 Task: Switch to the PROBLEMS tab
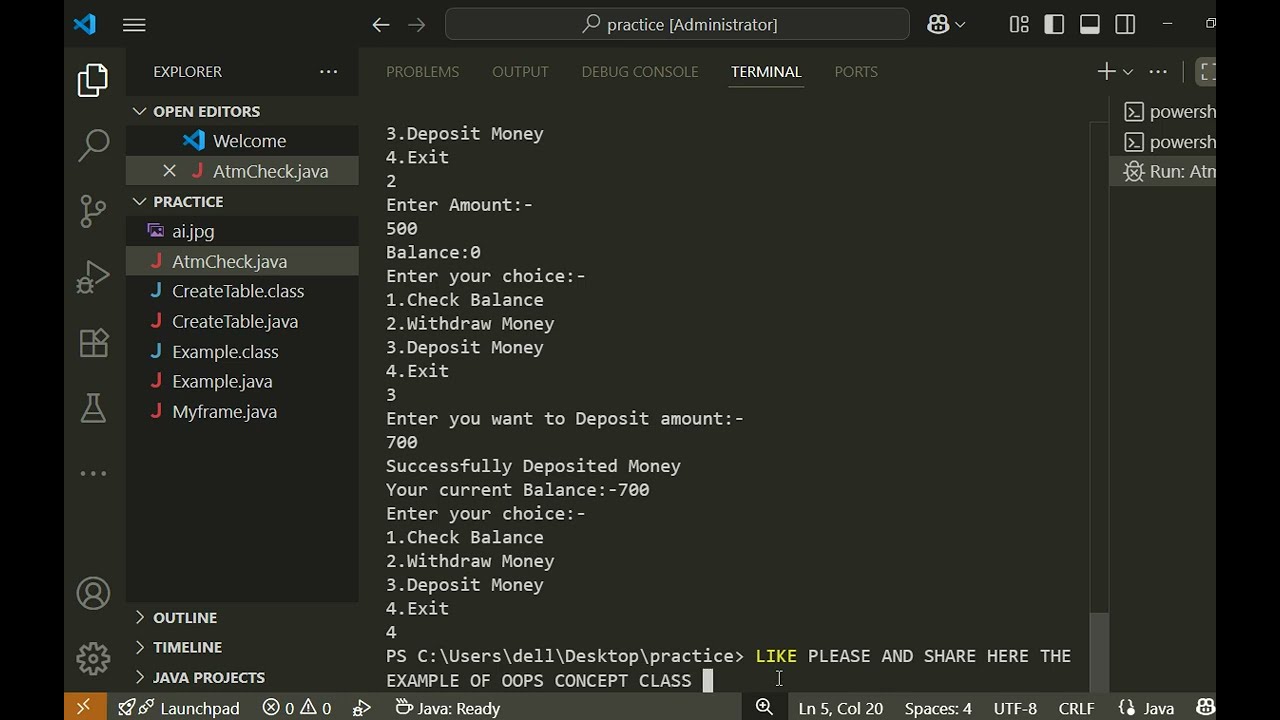click(x=423, y=72)
